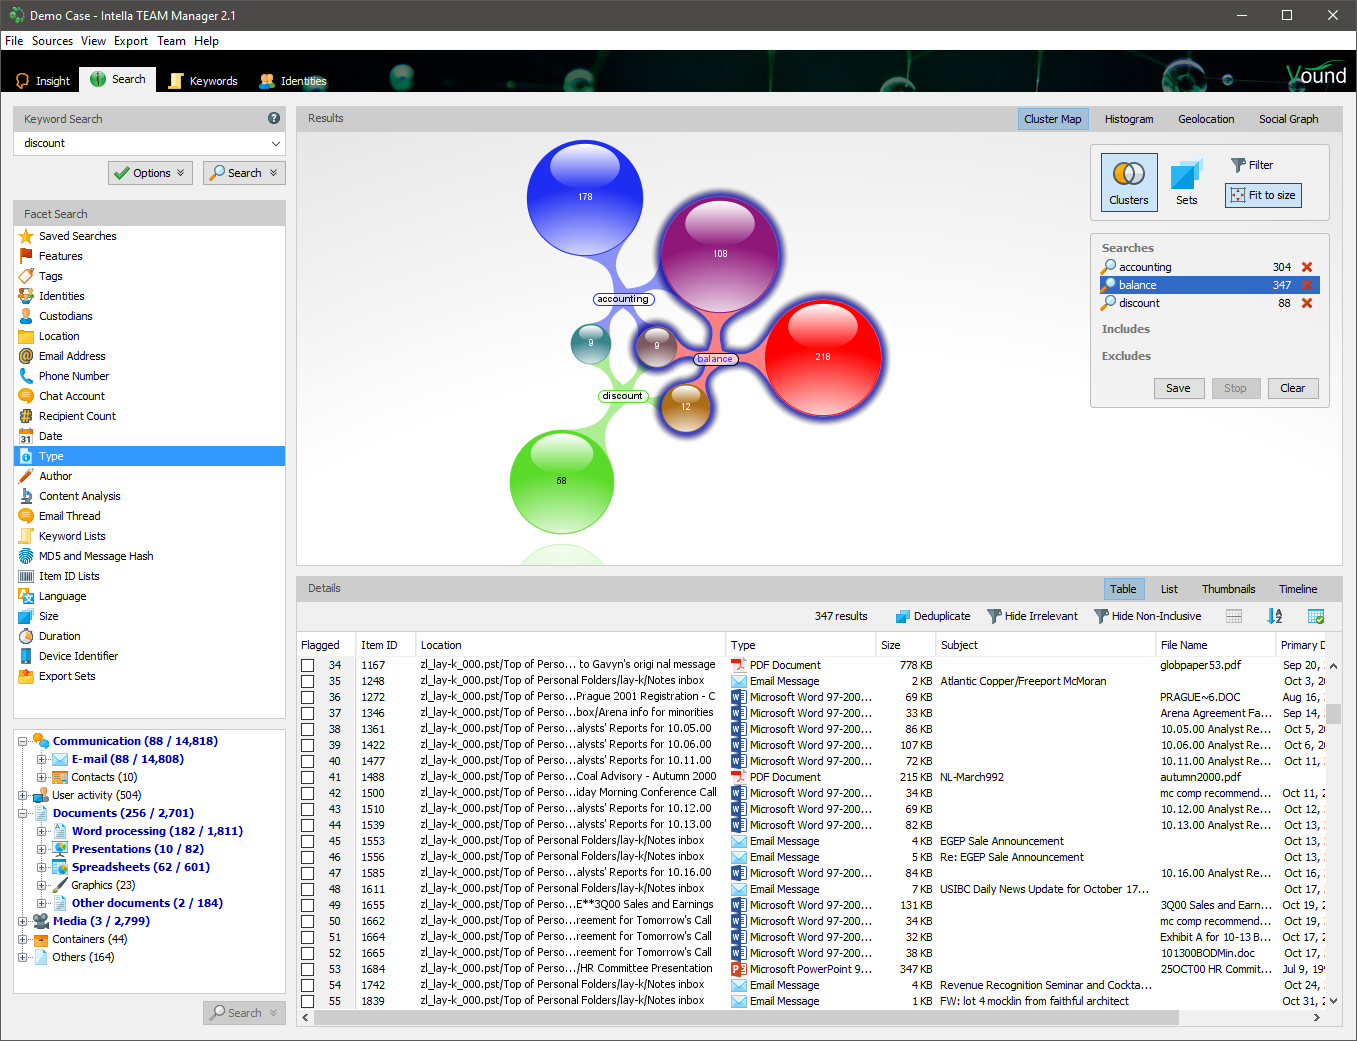Delete the discount search with red X
Image resolution: width=1357 pixels, height=1041 pixels.
pyautogui.click(x=1307, y=303)
